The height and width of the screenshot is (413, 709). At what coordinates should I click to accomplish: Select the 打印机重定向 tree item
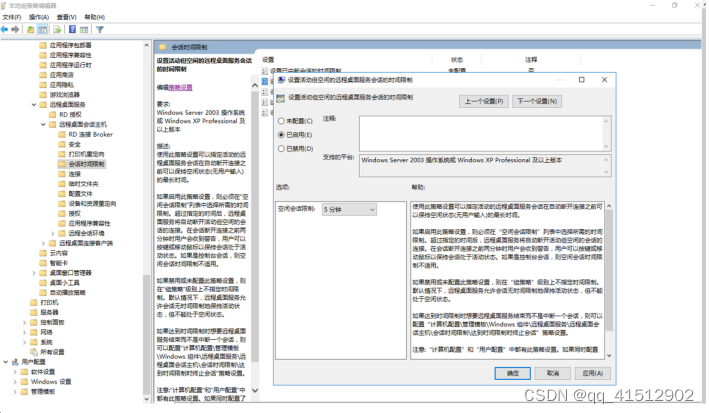86,154
